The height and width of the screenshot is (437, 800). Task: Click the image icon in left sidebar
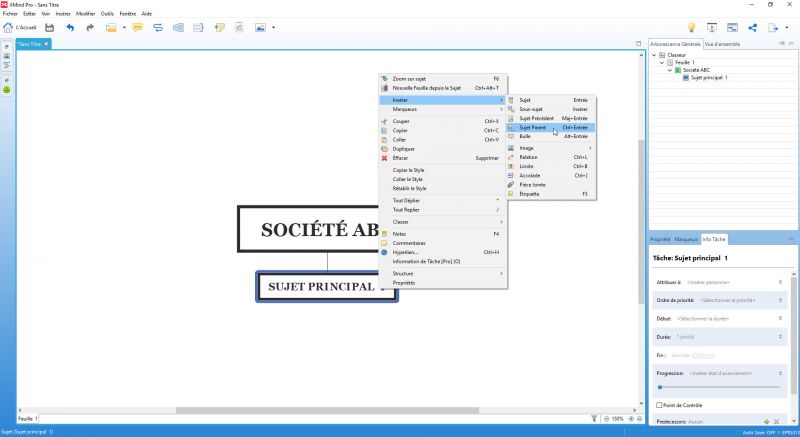click(x=7, y=56)
